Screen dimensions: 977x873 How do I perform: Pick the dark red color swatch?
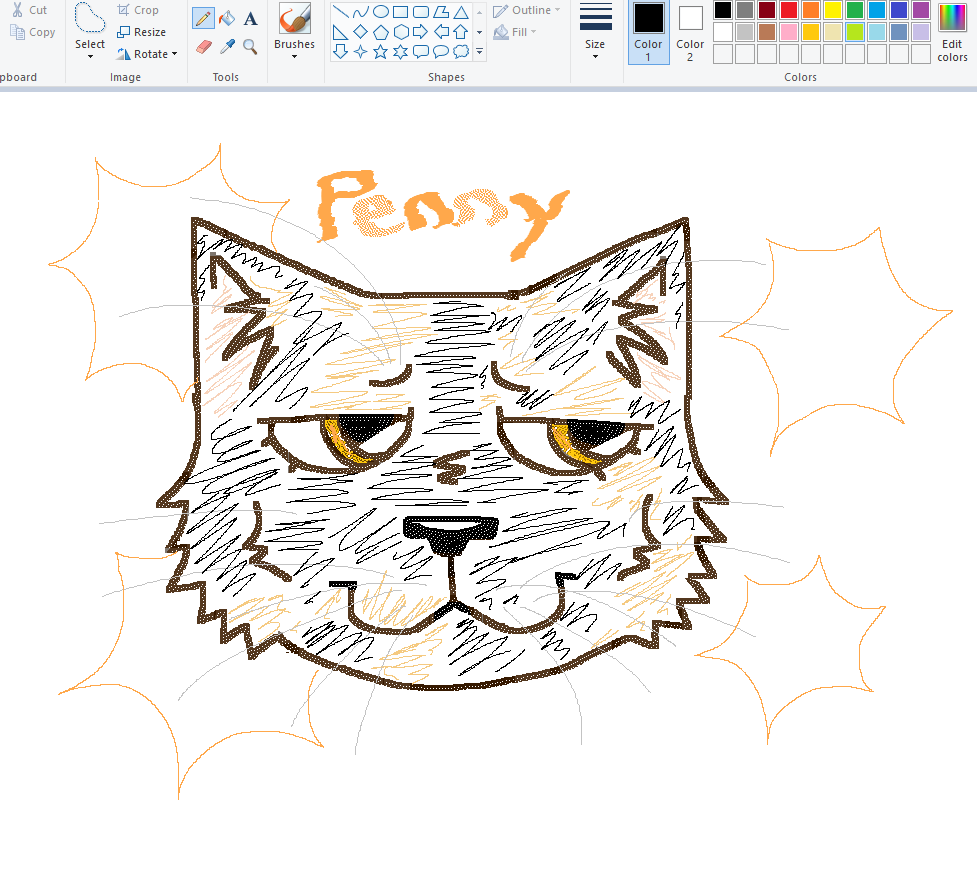coord(767,10)
